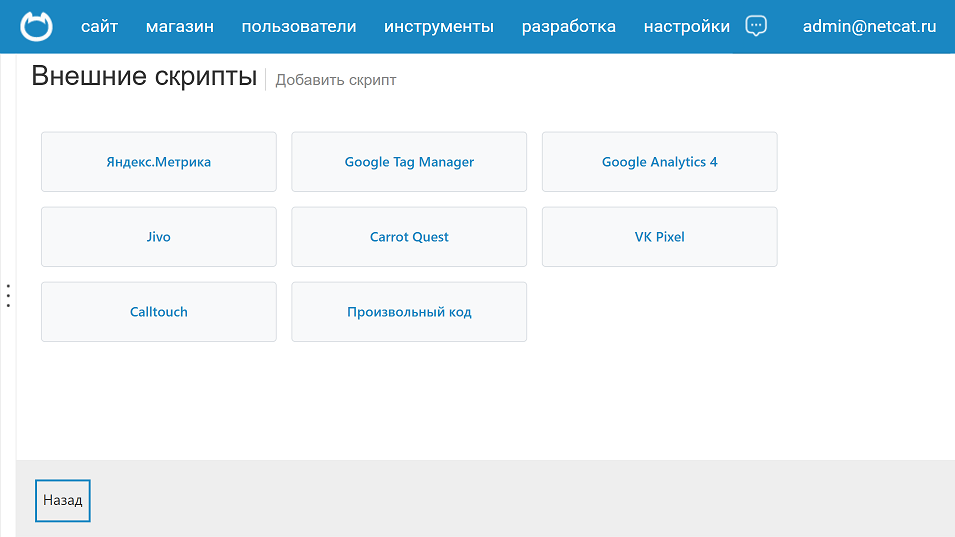
Task: Choose the VK Pixel tile
Action: pyautogui.click(x=659, y=237)
